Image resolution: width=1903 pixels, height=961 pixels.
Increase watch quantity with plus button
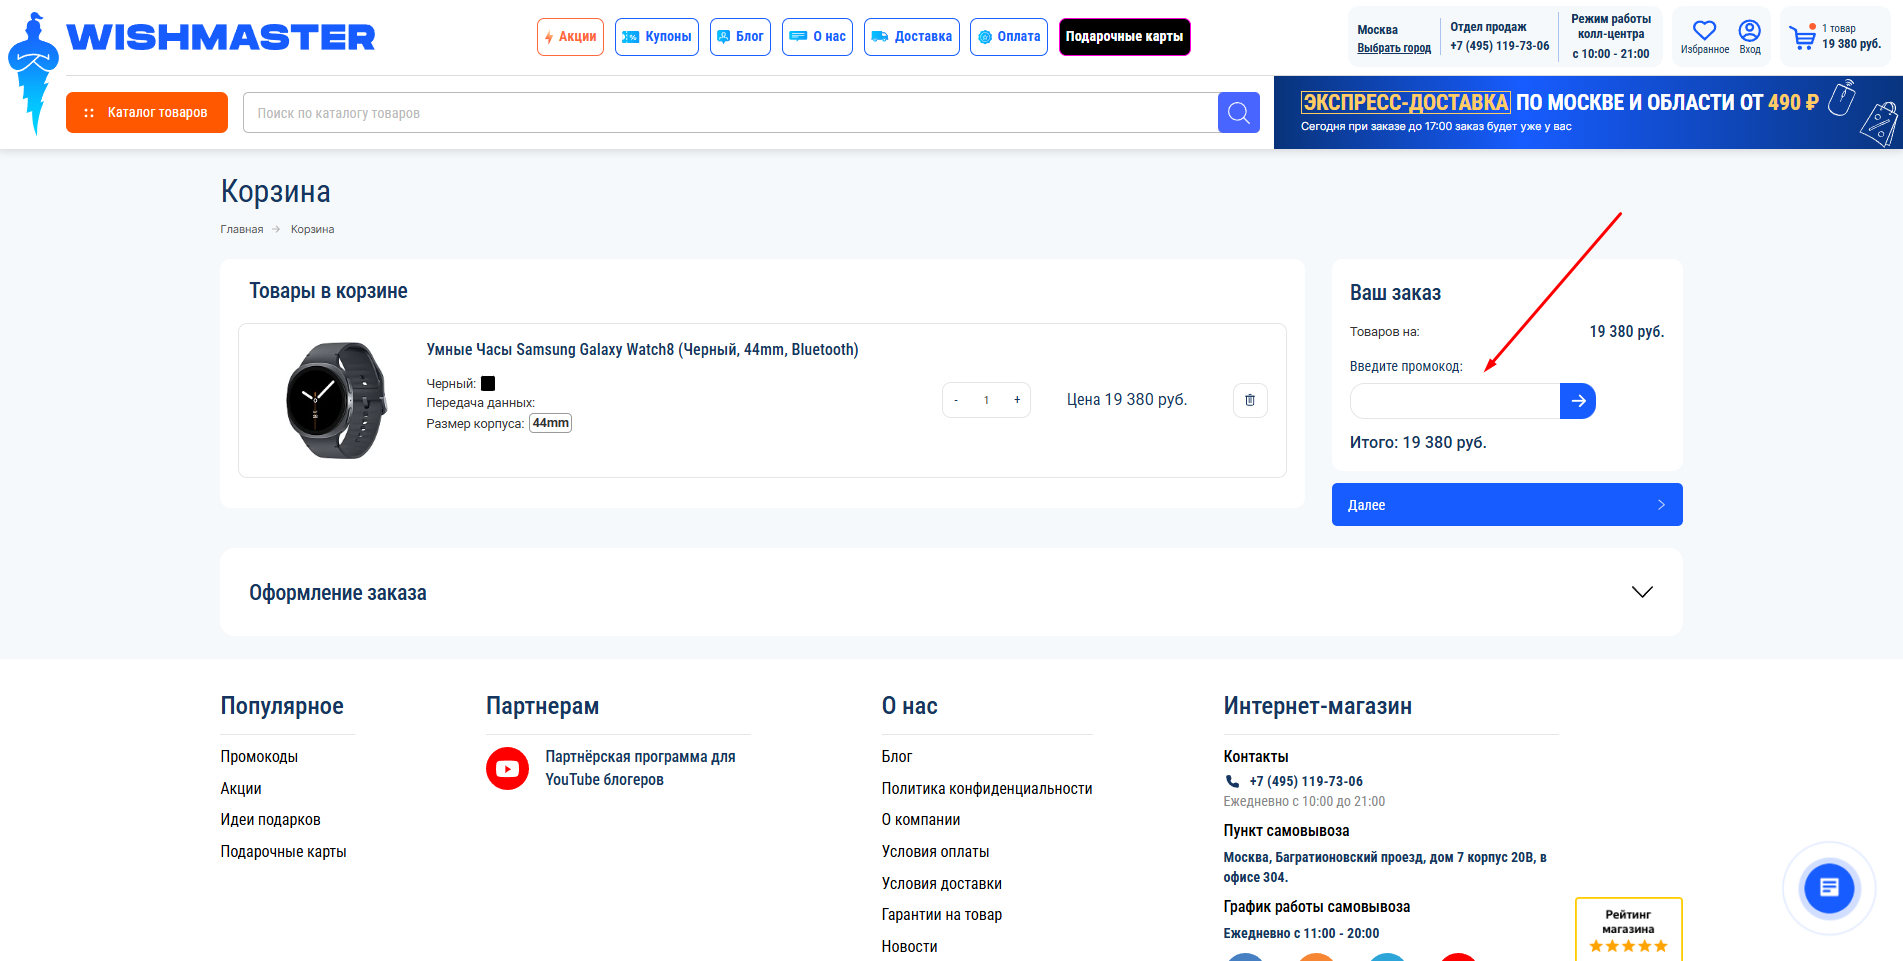tap(1017, 400)
